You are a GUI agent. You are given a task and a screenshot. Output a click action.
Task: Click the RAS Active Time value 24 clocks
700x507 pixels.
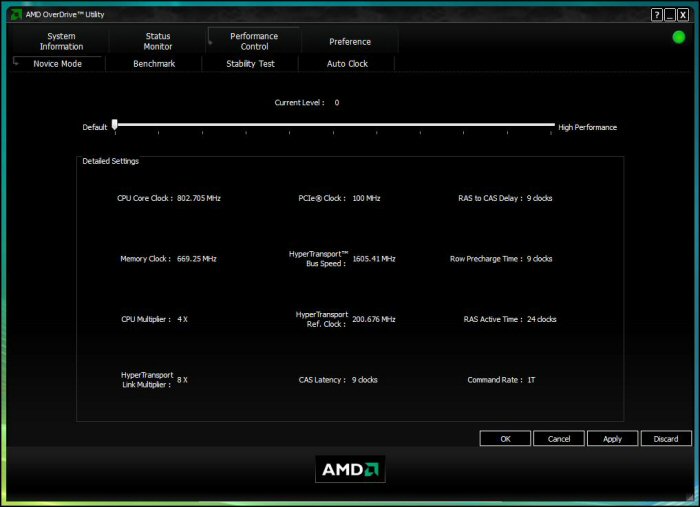coord(542,320)
